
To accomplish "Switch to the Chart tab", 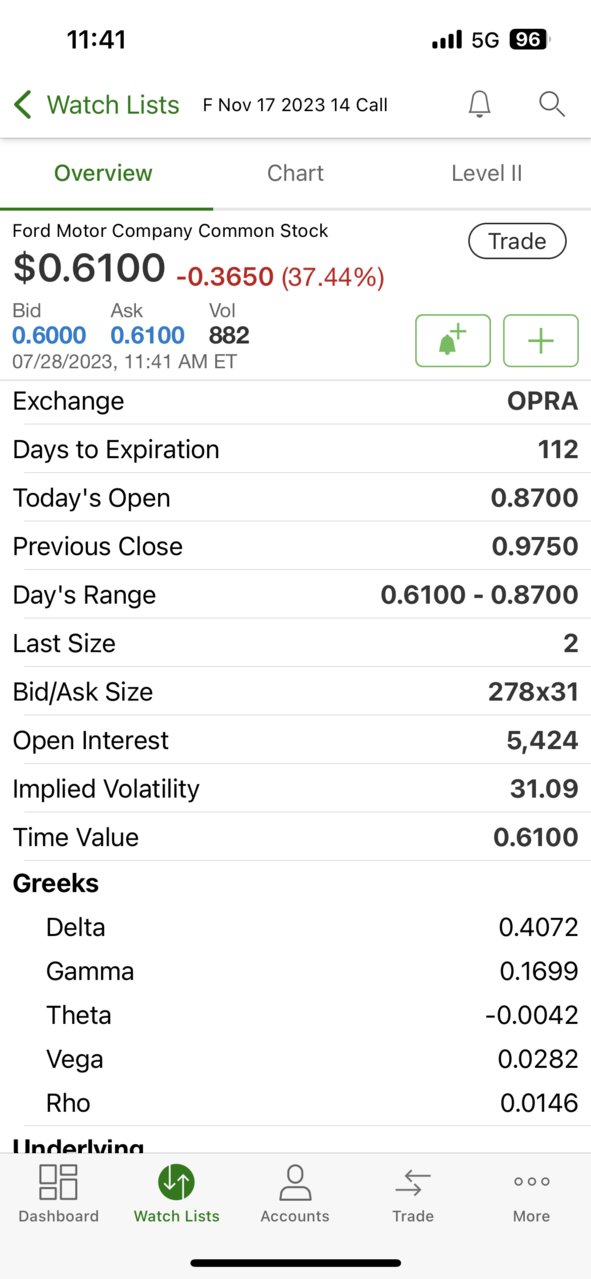I will [x=295, y=173].
